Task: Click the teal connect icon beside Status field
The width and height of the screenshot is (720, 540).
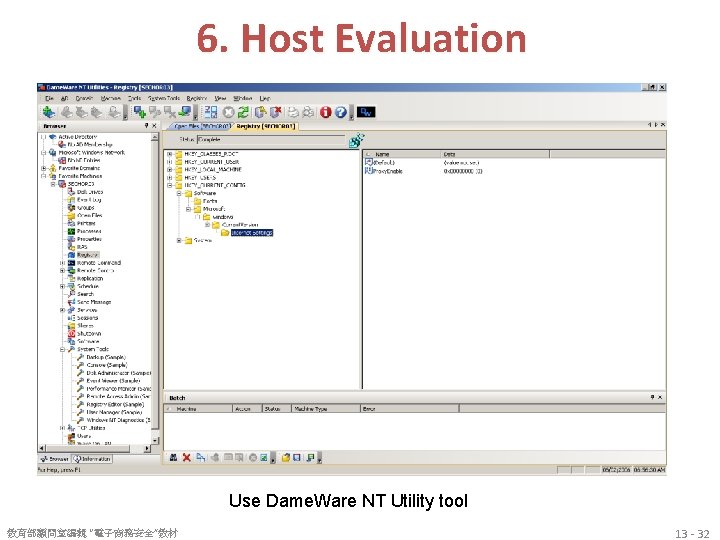Action: point(356,140)
